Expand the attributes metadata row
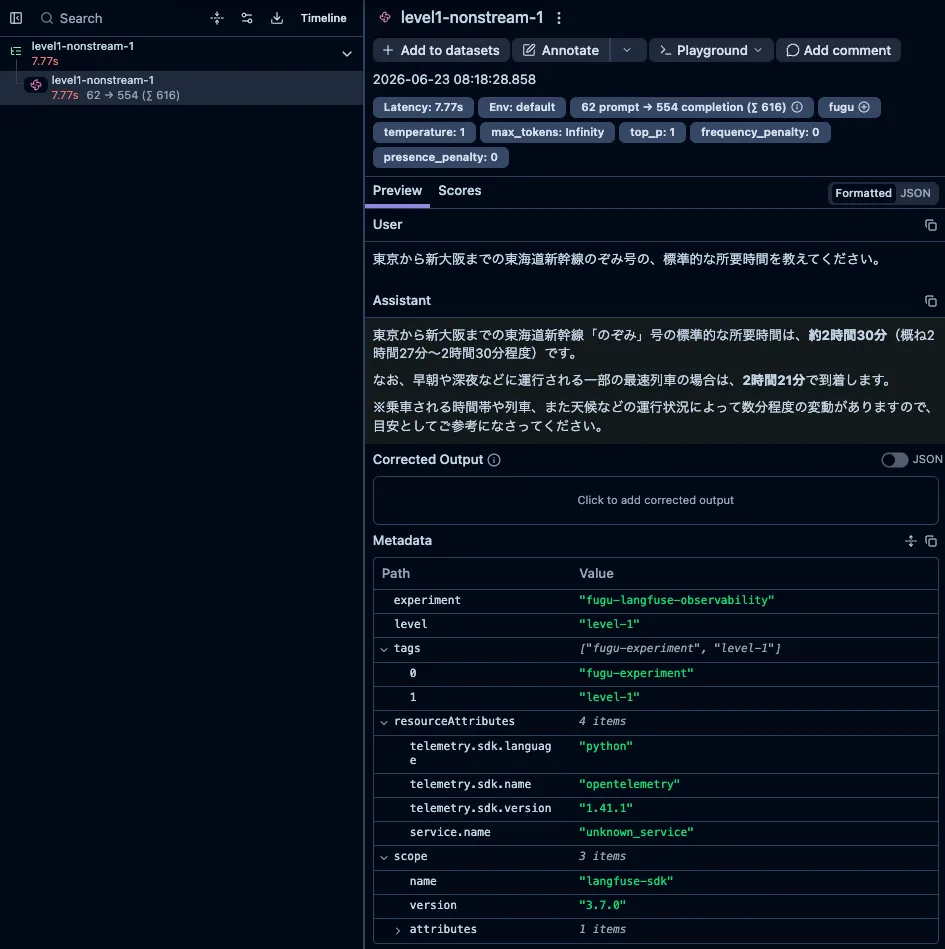 tap(398, 930)
